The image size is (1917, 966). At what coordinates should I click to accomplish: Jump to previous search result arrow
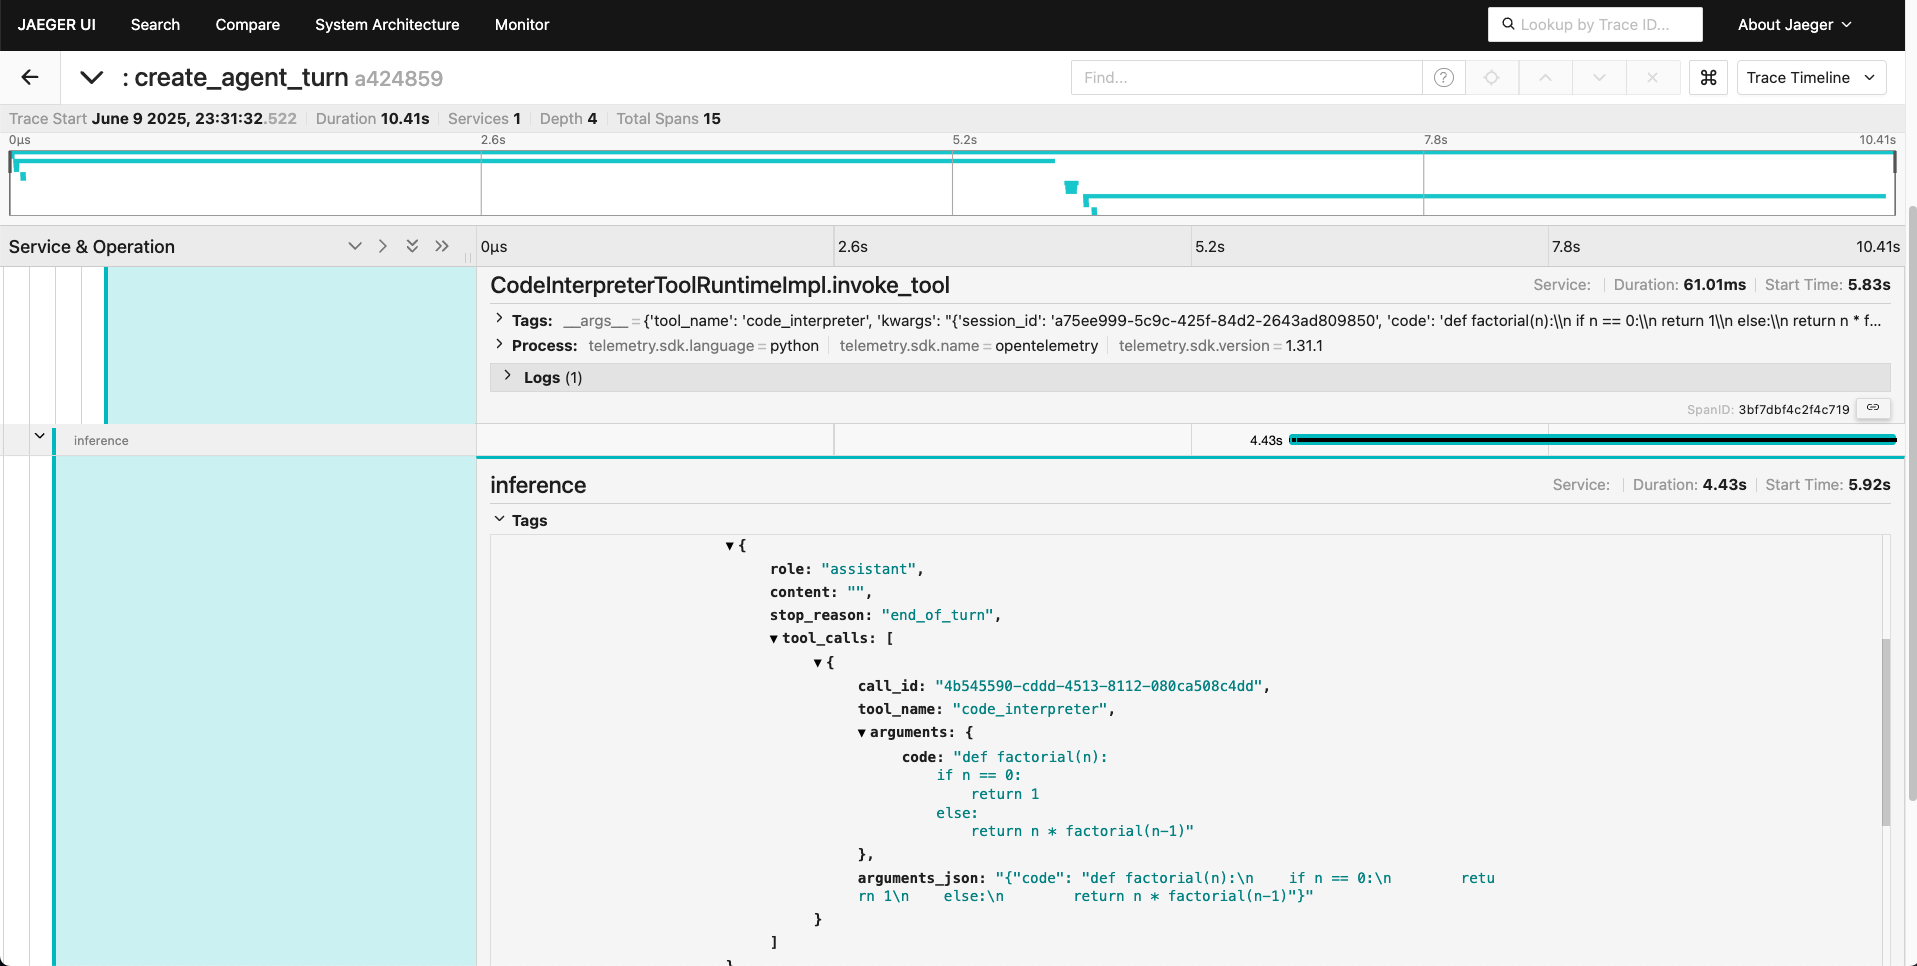click(x=1545, y=77)
